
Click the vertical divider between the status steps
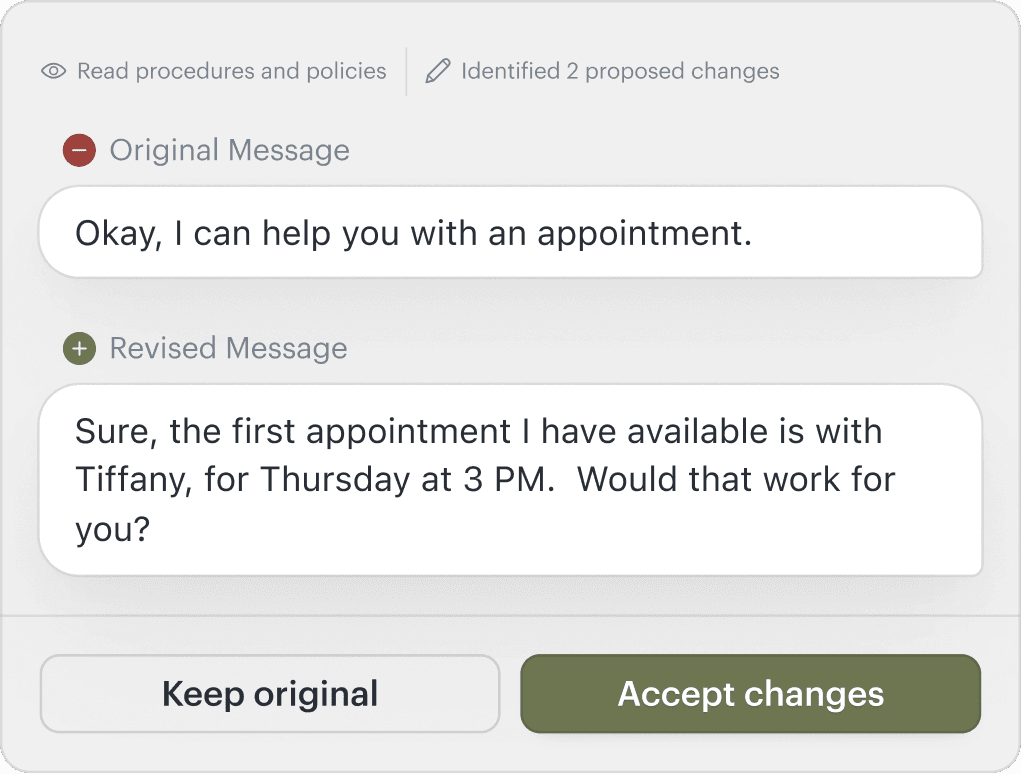(x=406, y=72)
